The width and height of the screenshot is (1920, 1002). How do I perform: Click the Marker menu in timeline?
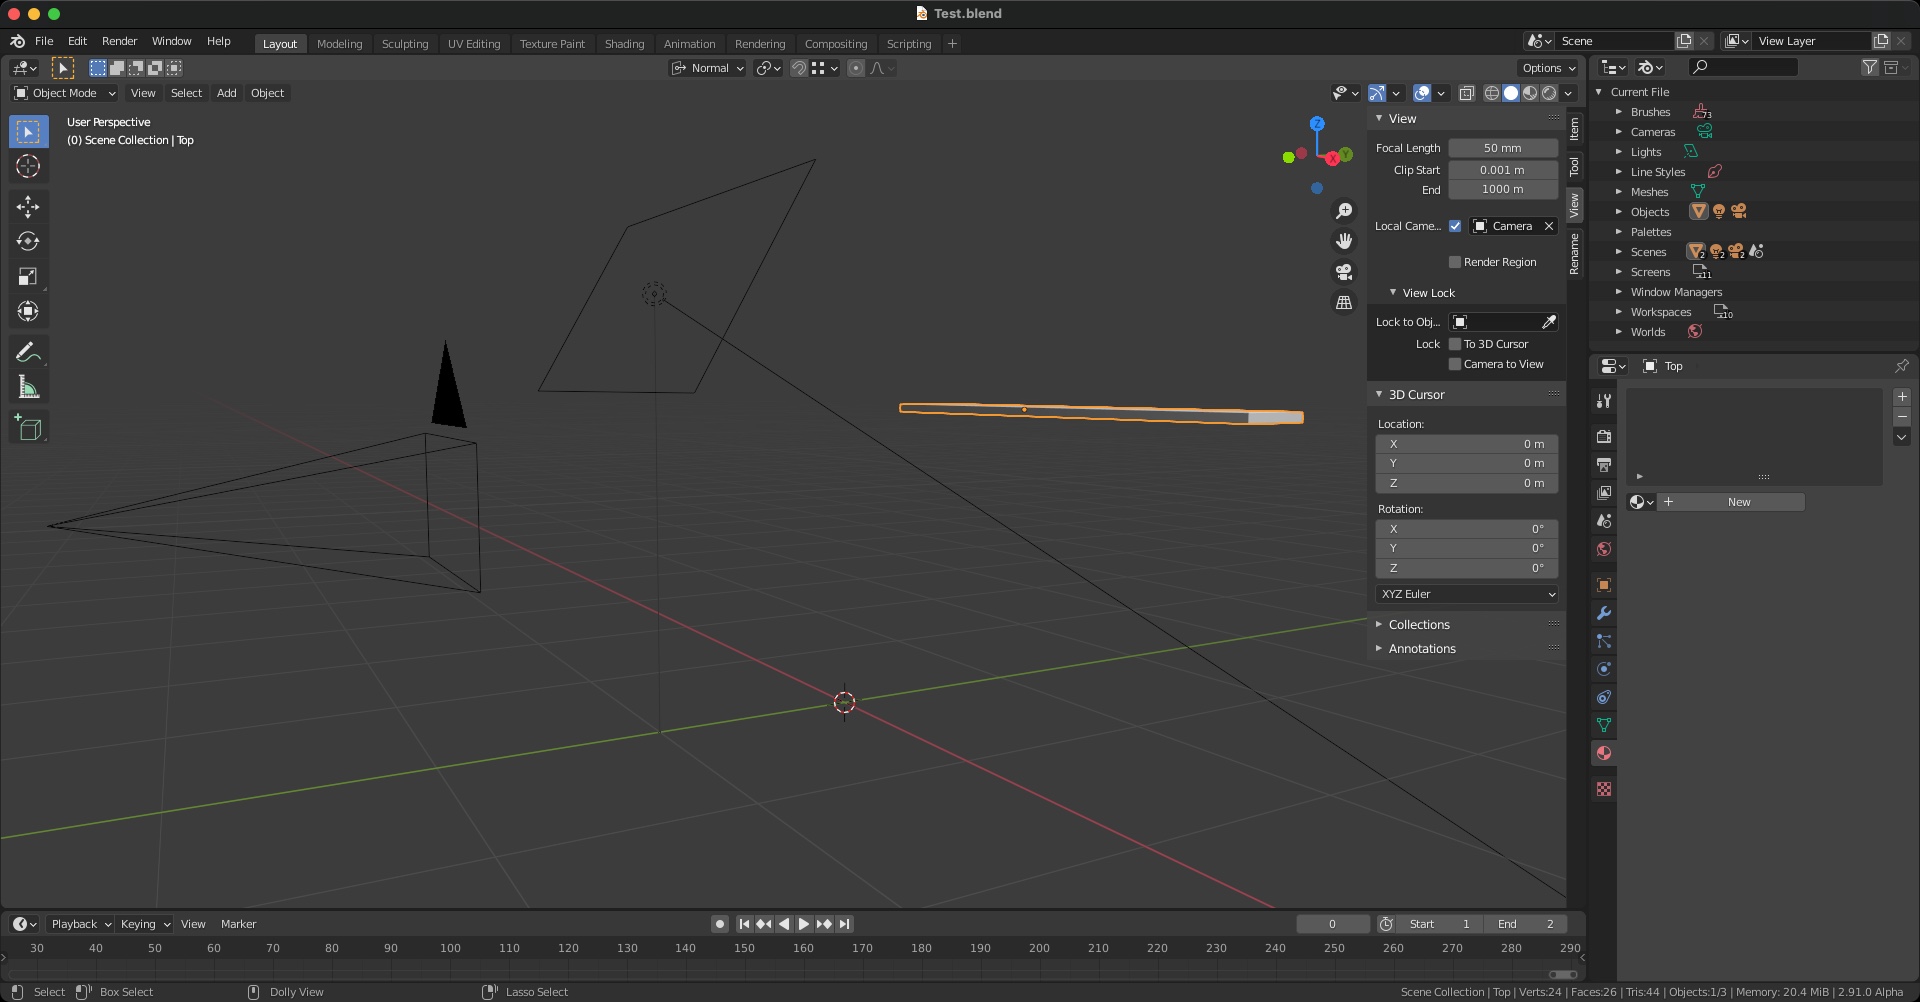(238, 924)
